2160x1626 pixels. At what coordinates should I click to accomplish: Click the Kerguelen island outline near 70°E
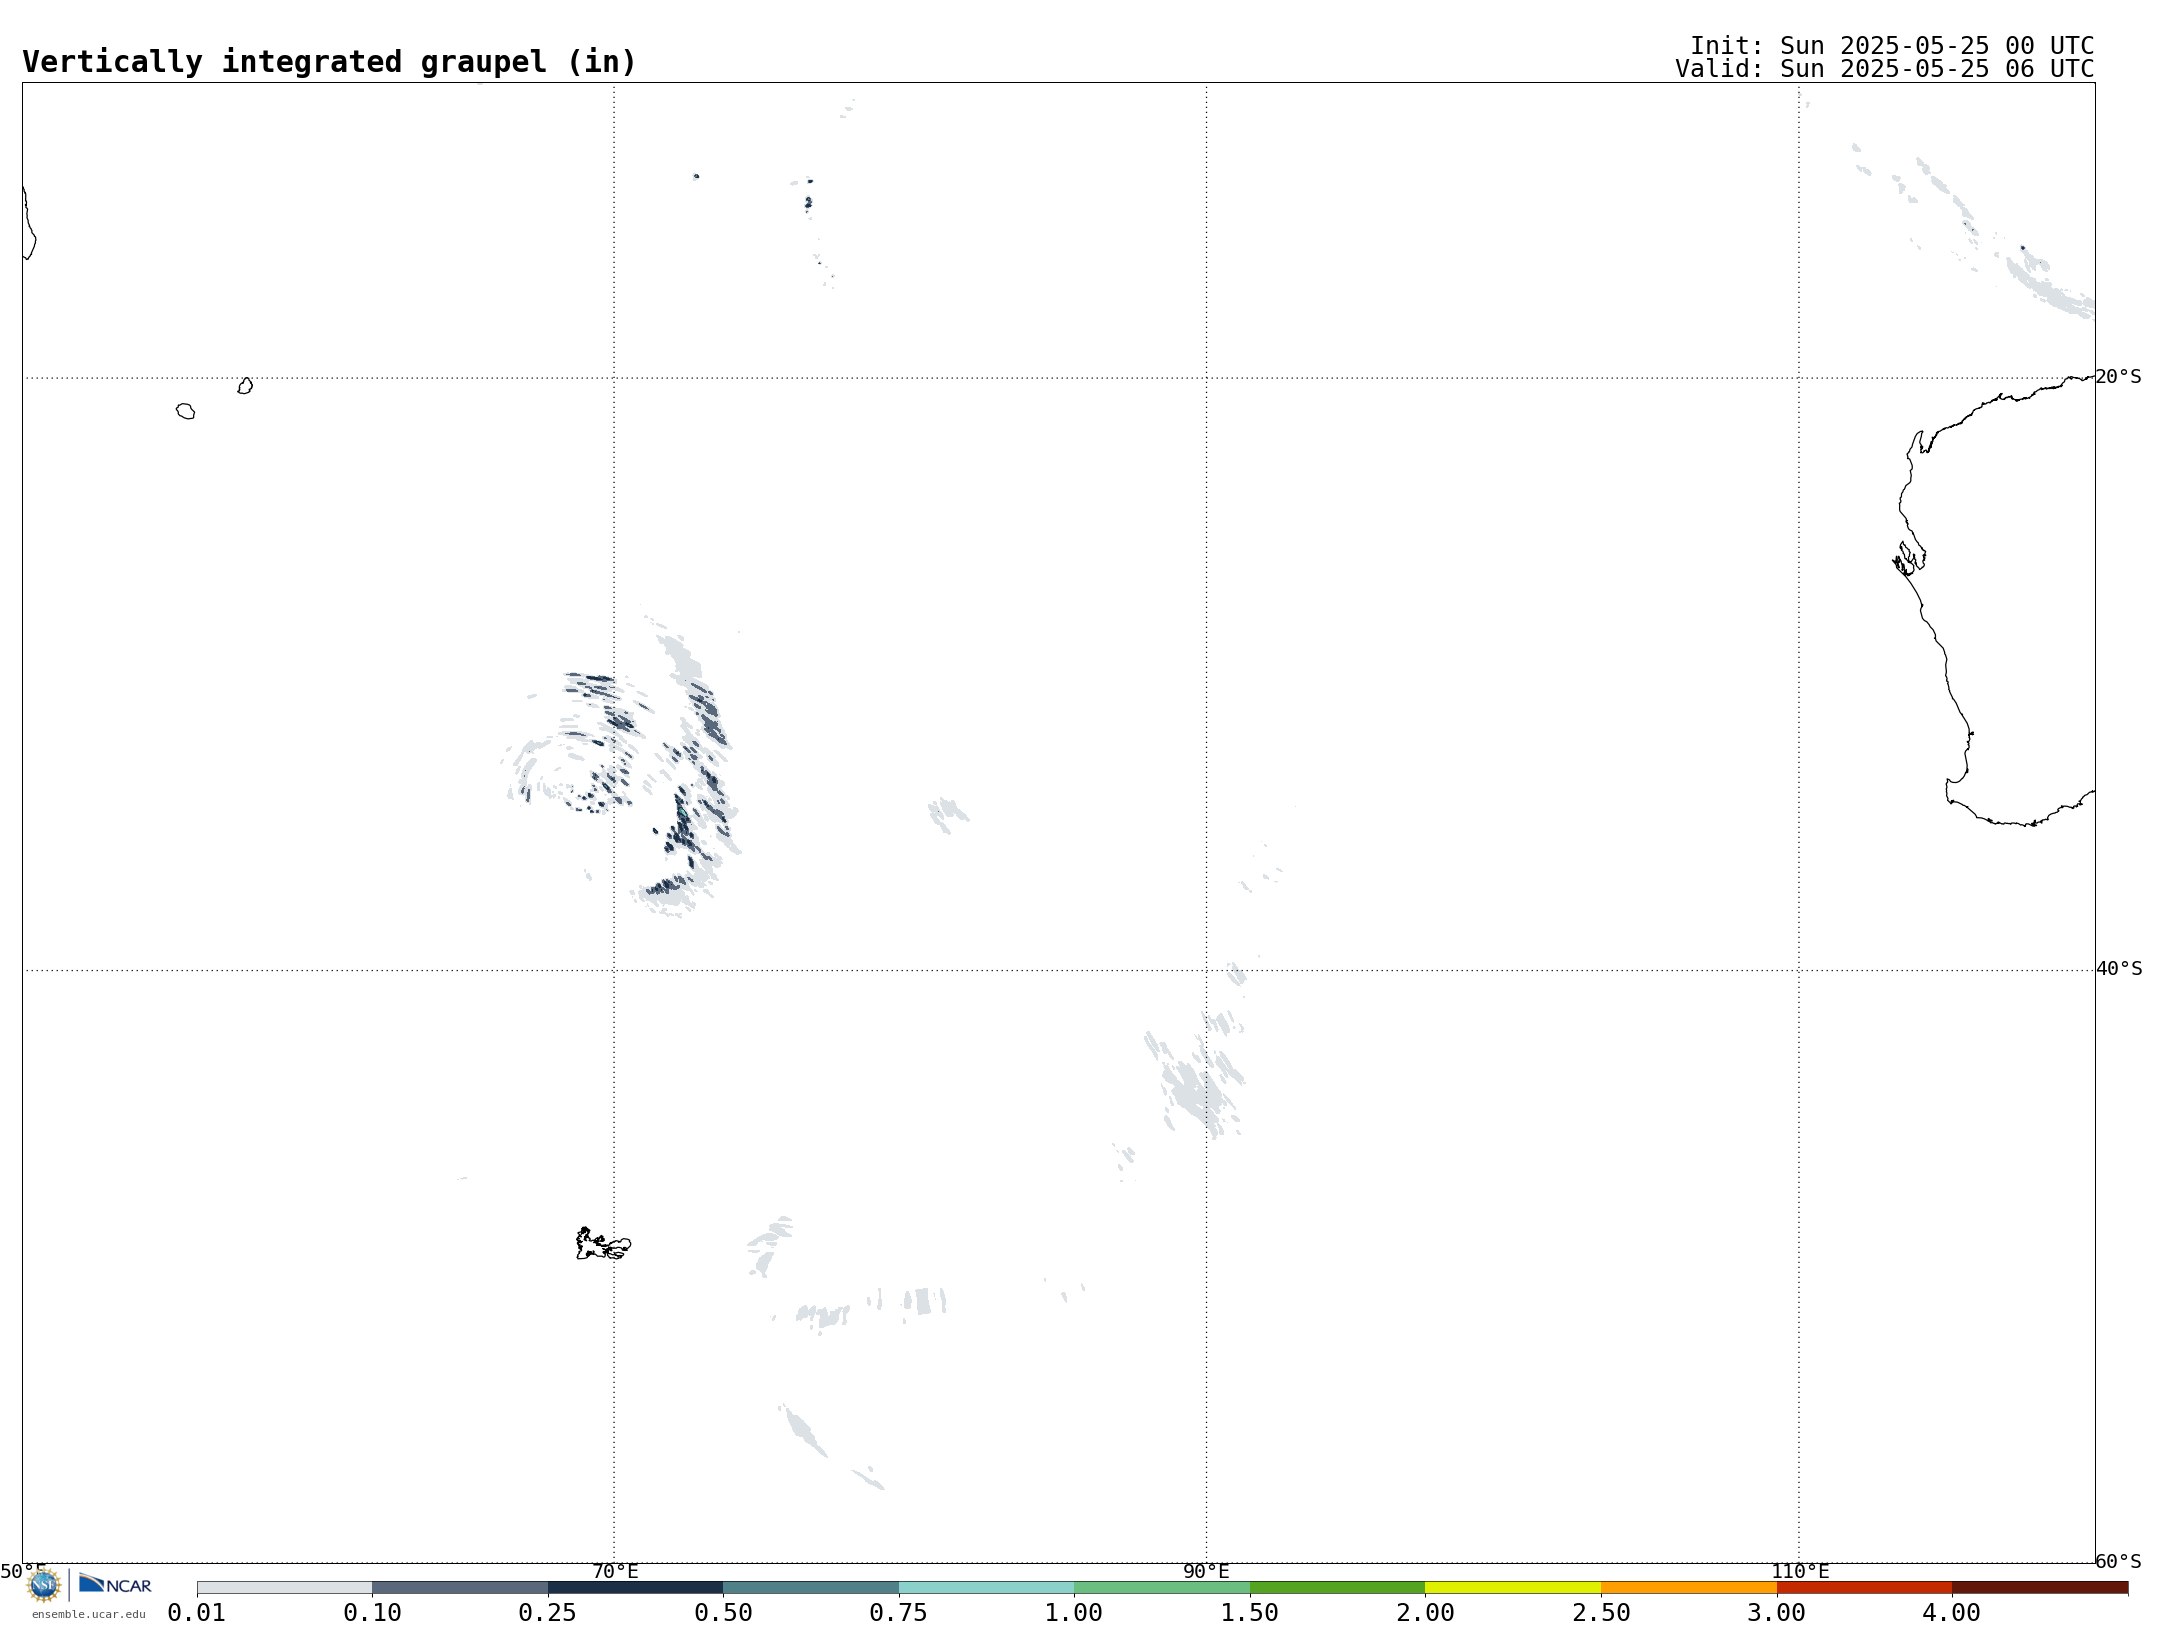pos(603,1244)
